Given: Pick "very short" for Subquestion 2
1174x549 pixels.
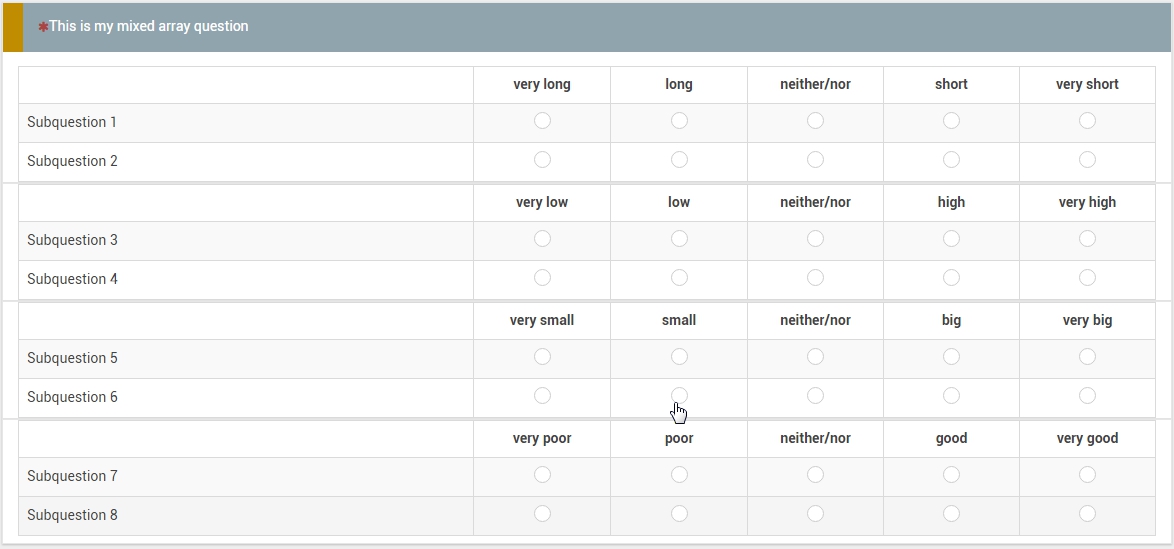Looking at the screenshot, I should pos(1087,160).
